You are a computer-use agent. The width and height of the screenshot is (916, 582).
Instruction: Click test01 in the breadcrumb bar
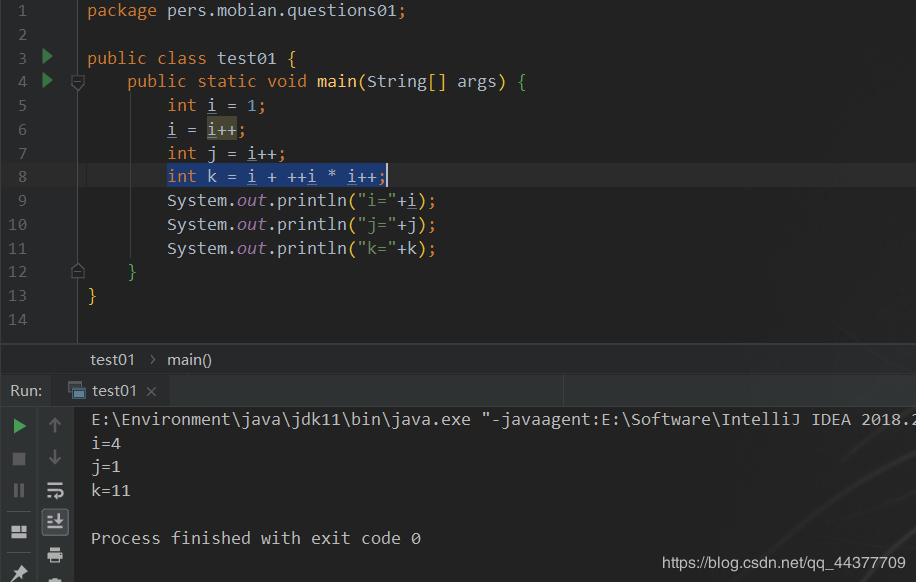[x=112, y=360]
